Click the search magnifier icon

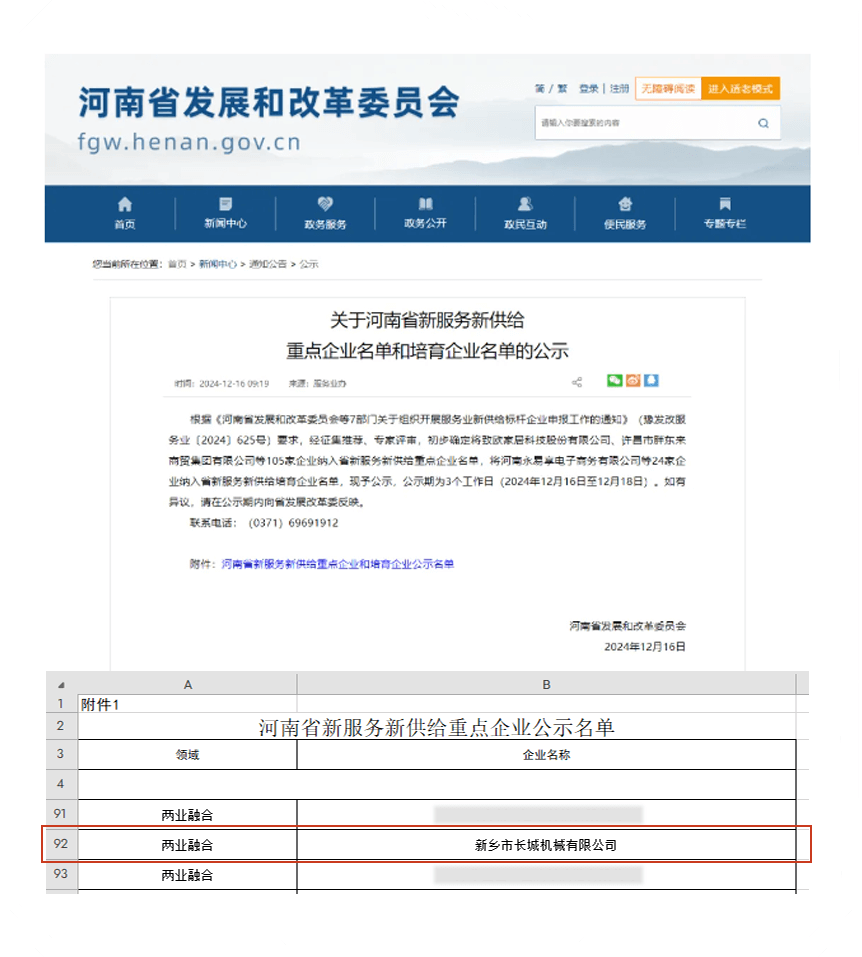tap(763, 123)
